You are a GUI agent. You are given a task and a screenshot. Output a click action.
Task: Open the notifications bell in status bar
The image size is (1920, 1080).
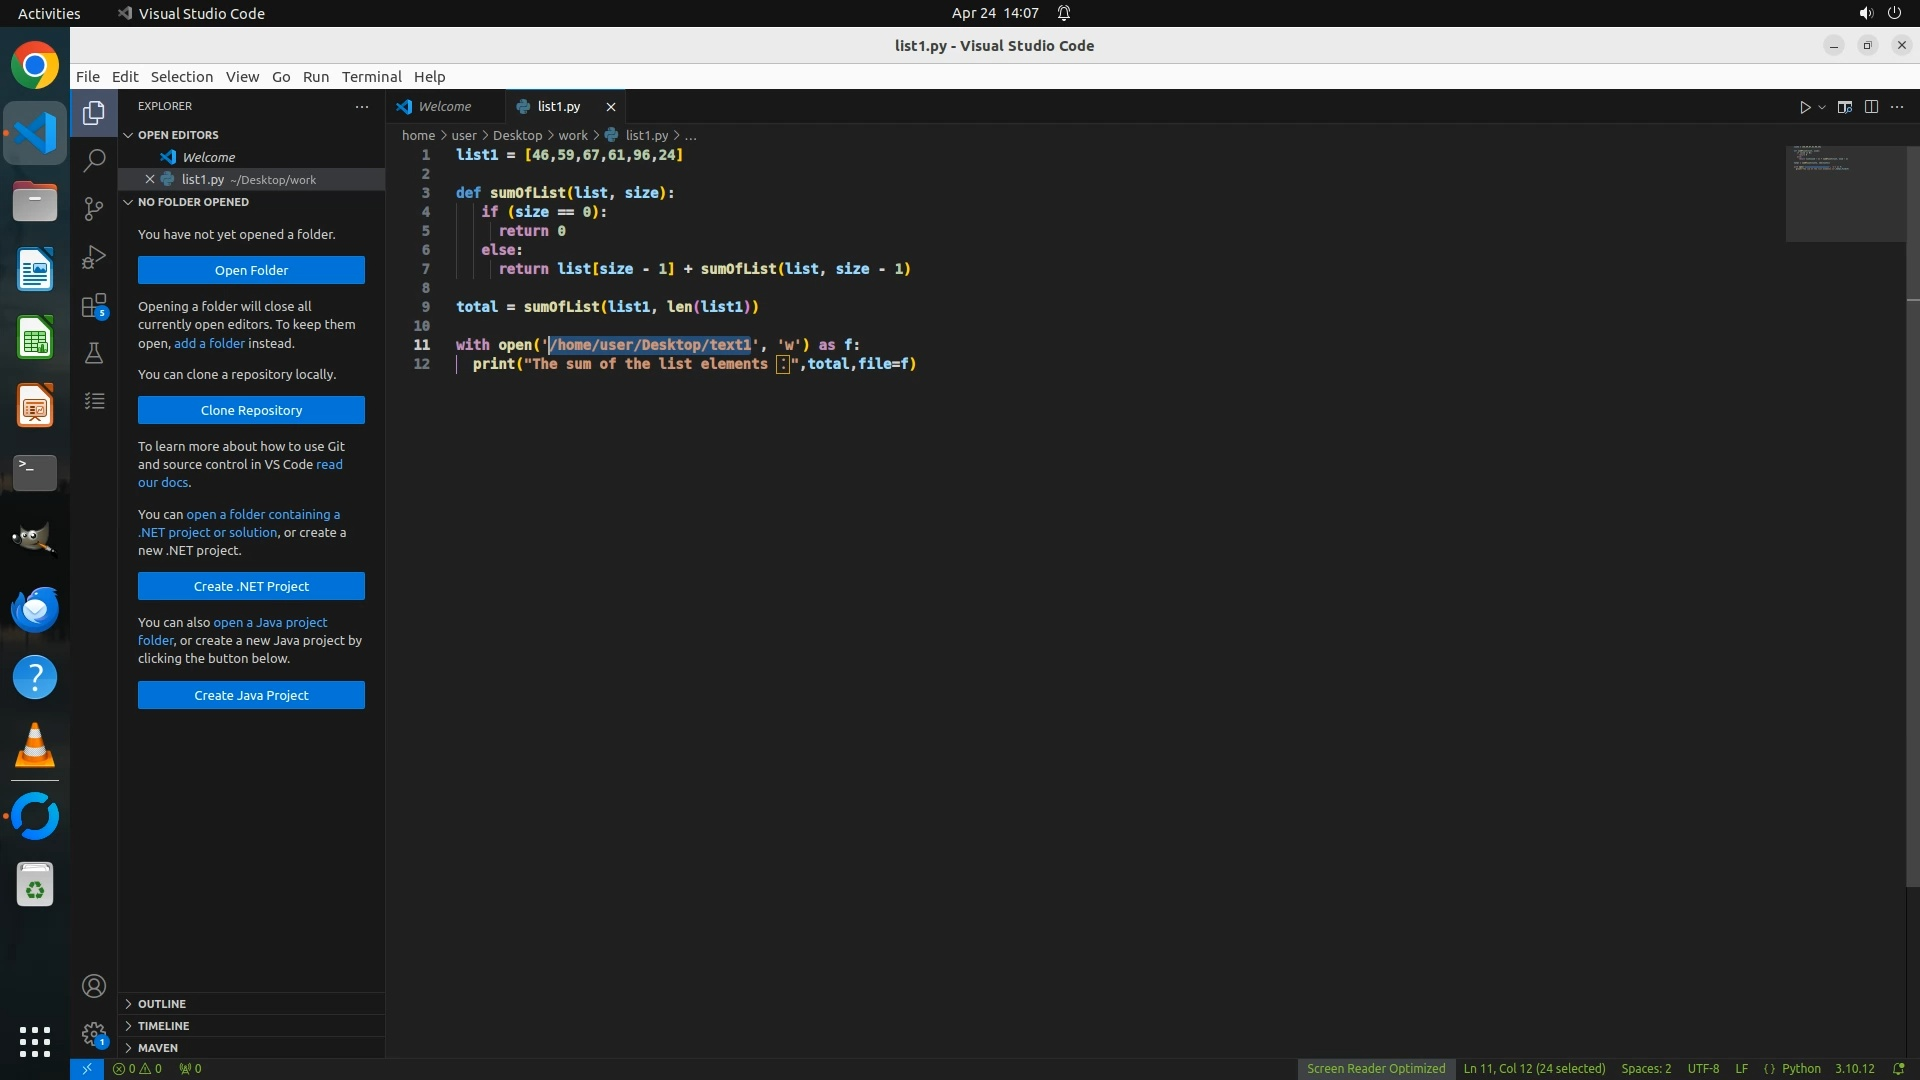click(1898, 1069)
